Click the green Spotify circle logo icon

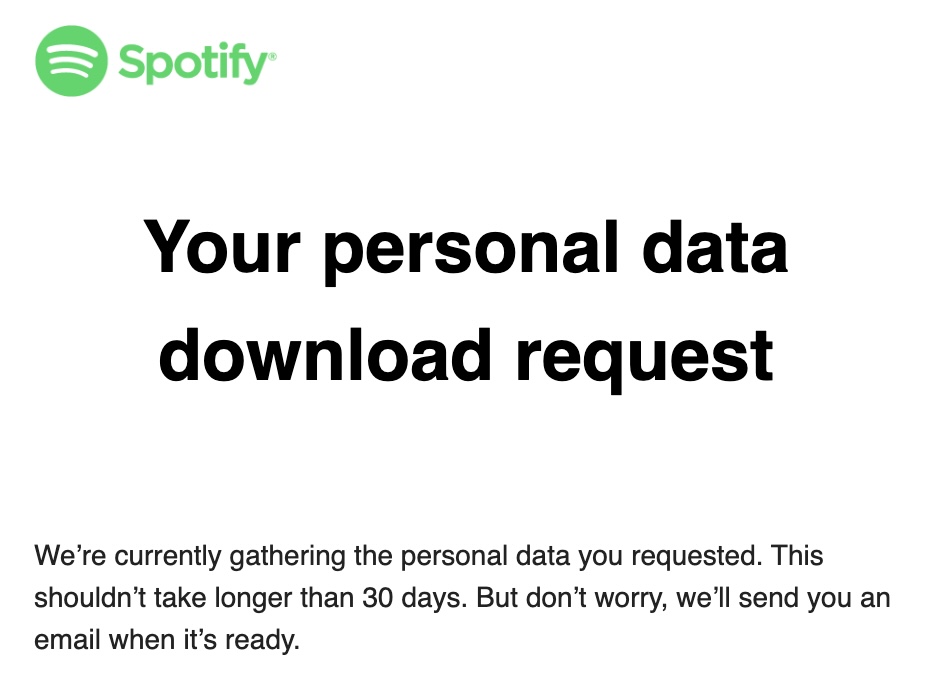(71, 61)
